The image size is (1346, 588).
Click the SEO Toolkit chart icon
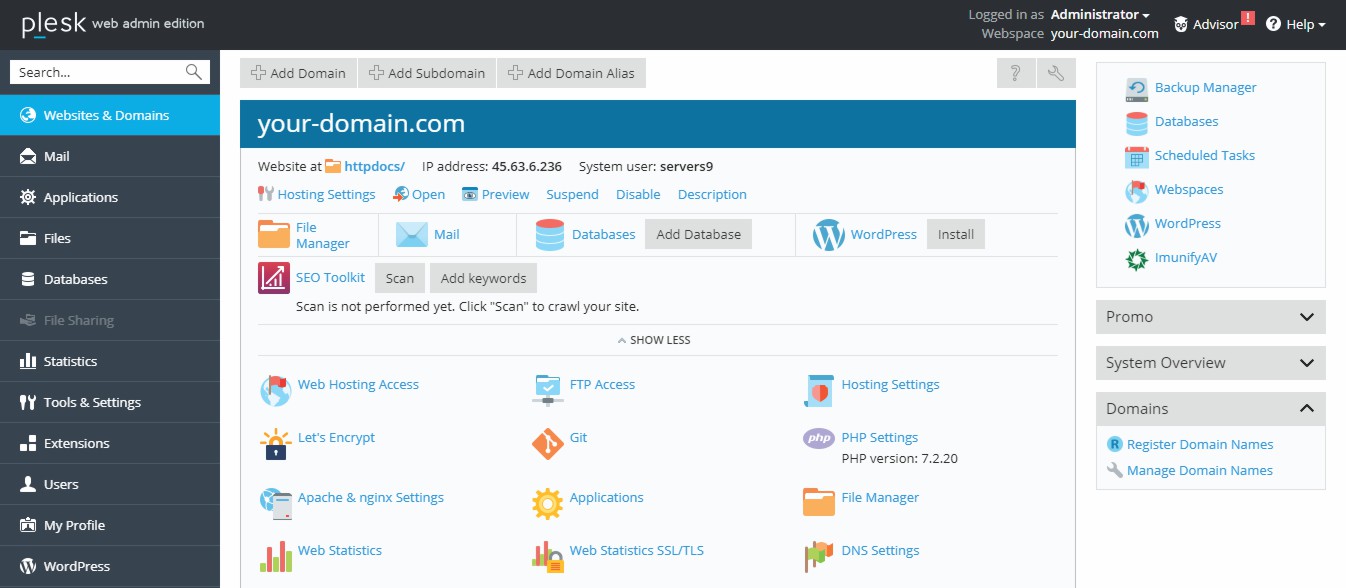[x=274, y=278]
